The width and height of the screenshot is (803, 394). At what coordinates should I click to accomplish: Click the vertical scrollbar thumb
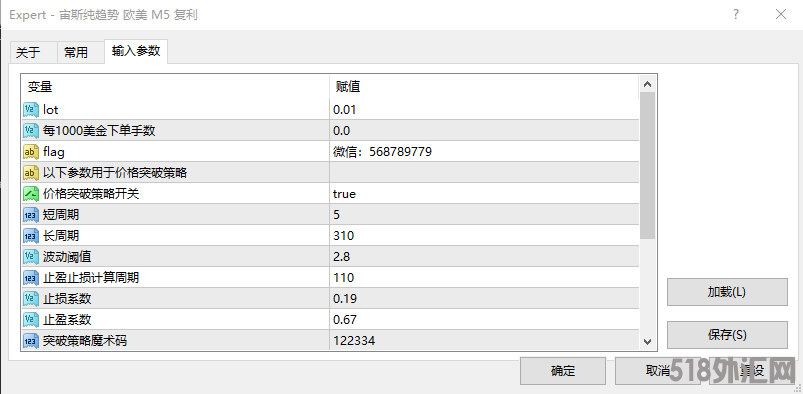click(x=647, y=165)
